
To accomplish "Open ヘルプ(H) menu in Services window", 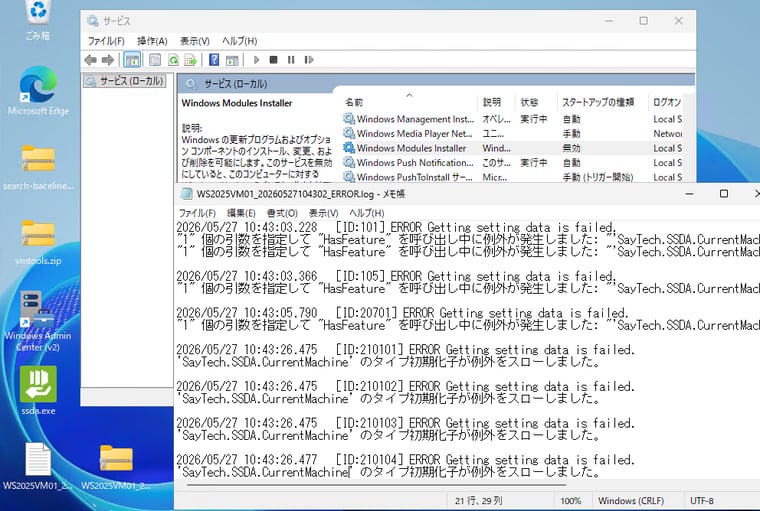I will pos(239,41).
